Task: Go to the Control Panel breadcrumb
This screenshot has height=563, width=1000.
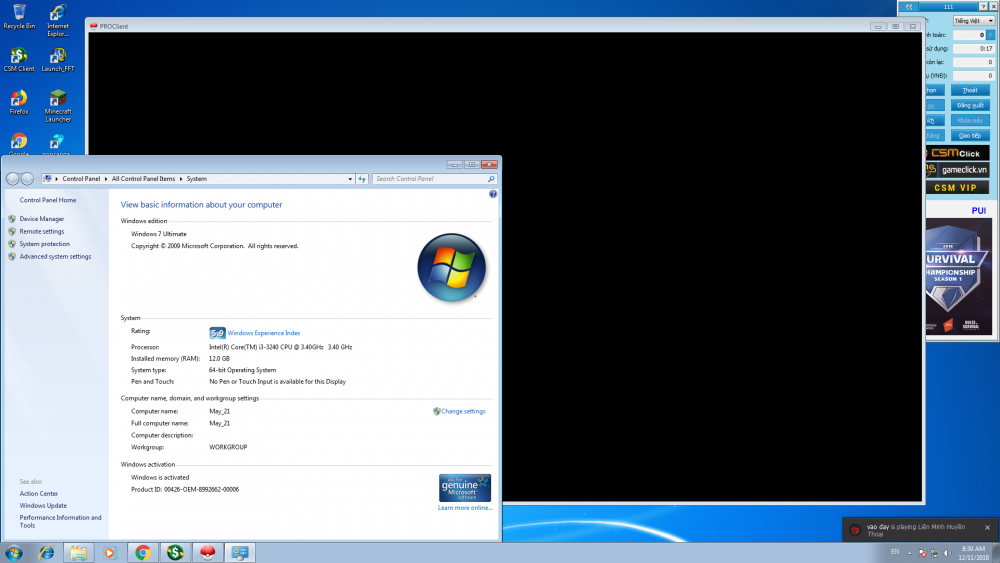Action: [x=81, y=179]
